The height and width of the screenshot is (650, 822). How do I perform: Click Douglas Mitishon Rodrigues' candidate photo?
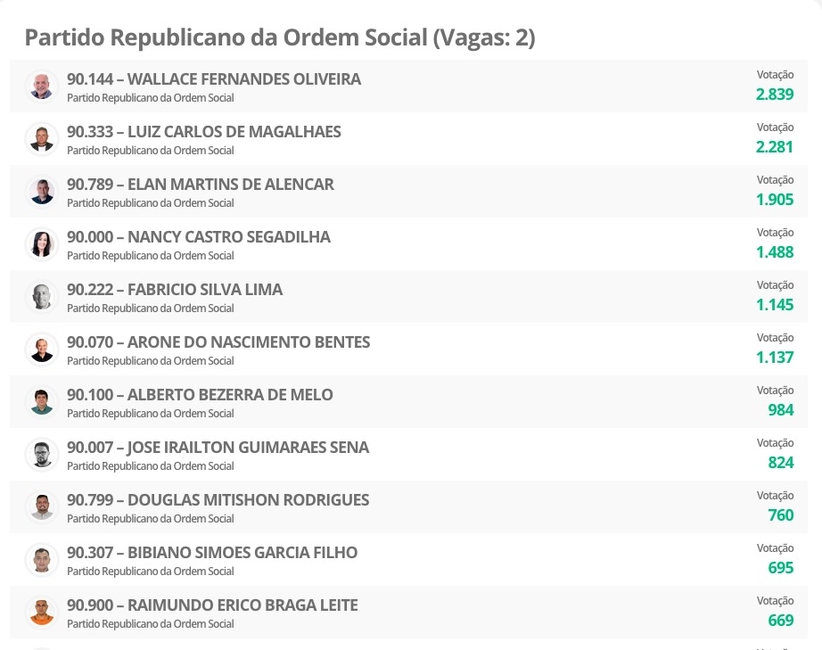tap(42, 507)
